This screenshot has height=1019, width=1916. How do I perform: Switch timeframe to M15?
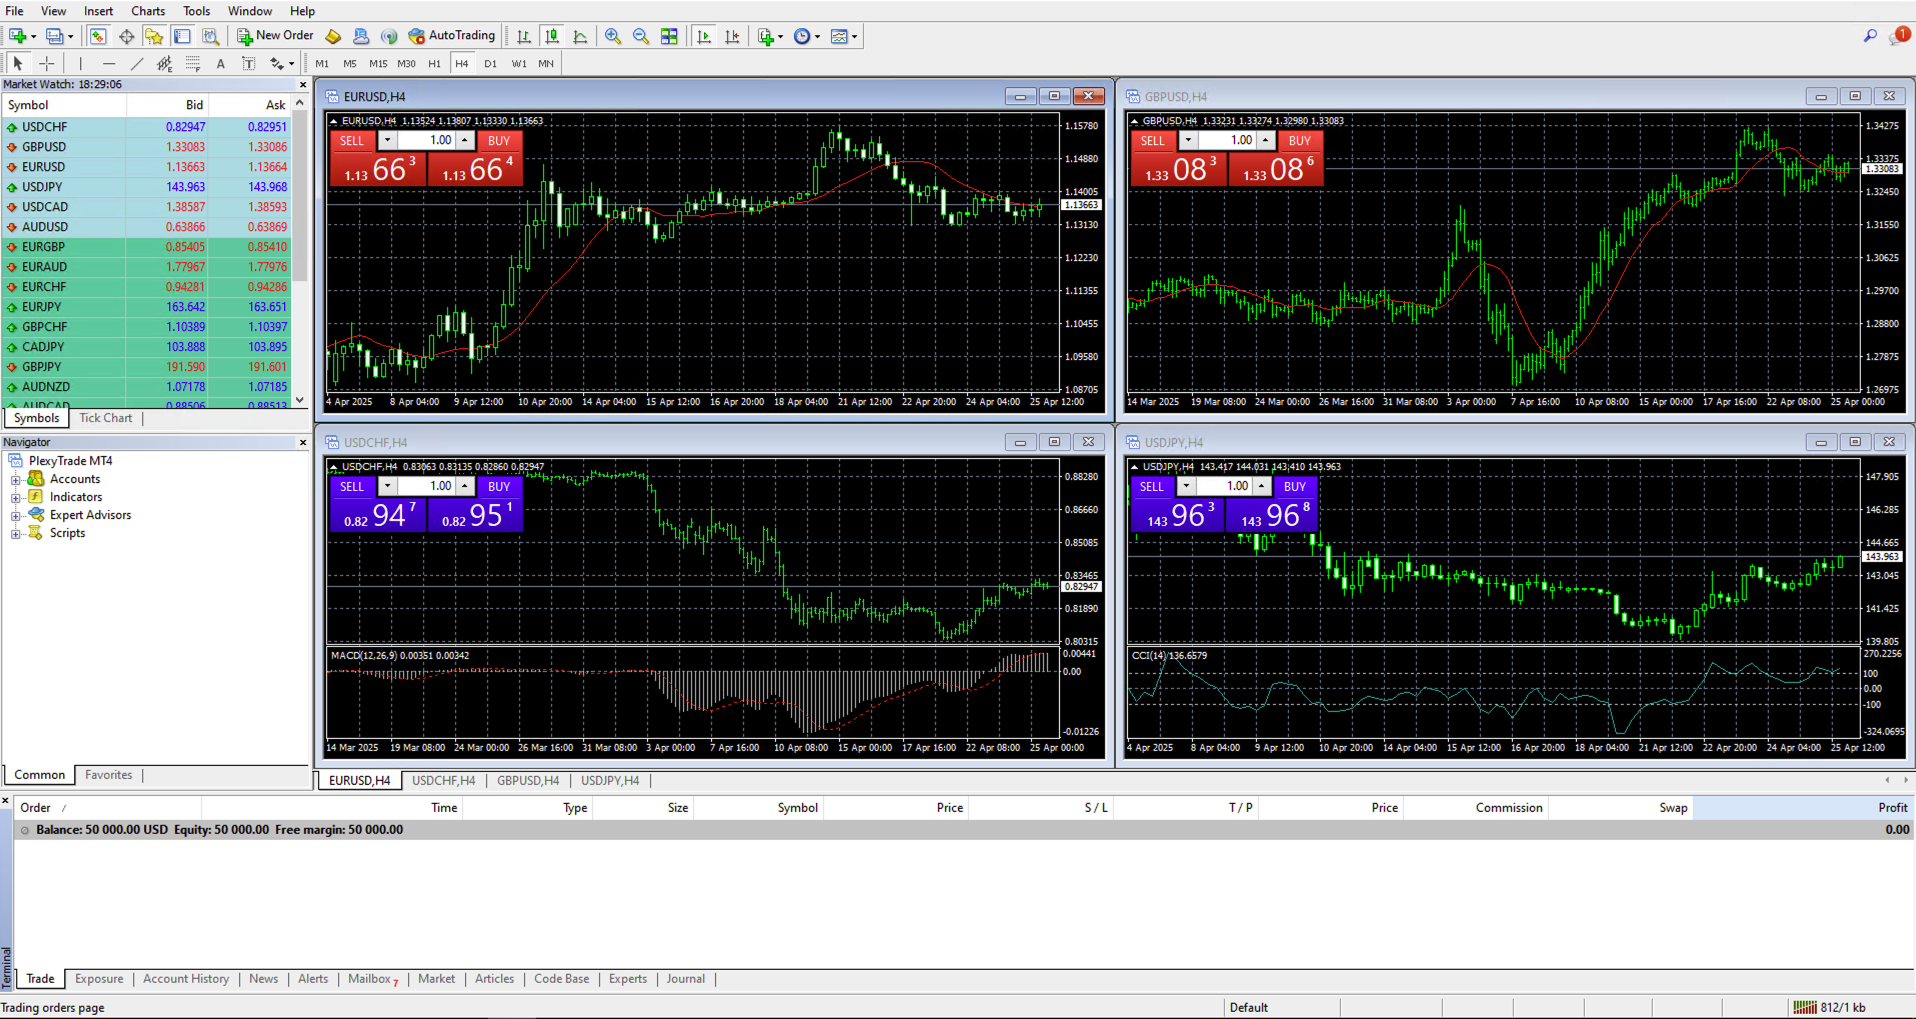(378, 63)
